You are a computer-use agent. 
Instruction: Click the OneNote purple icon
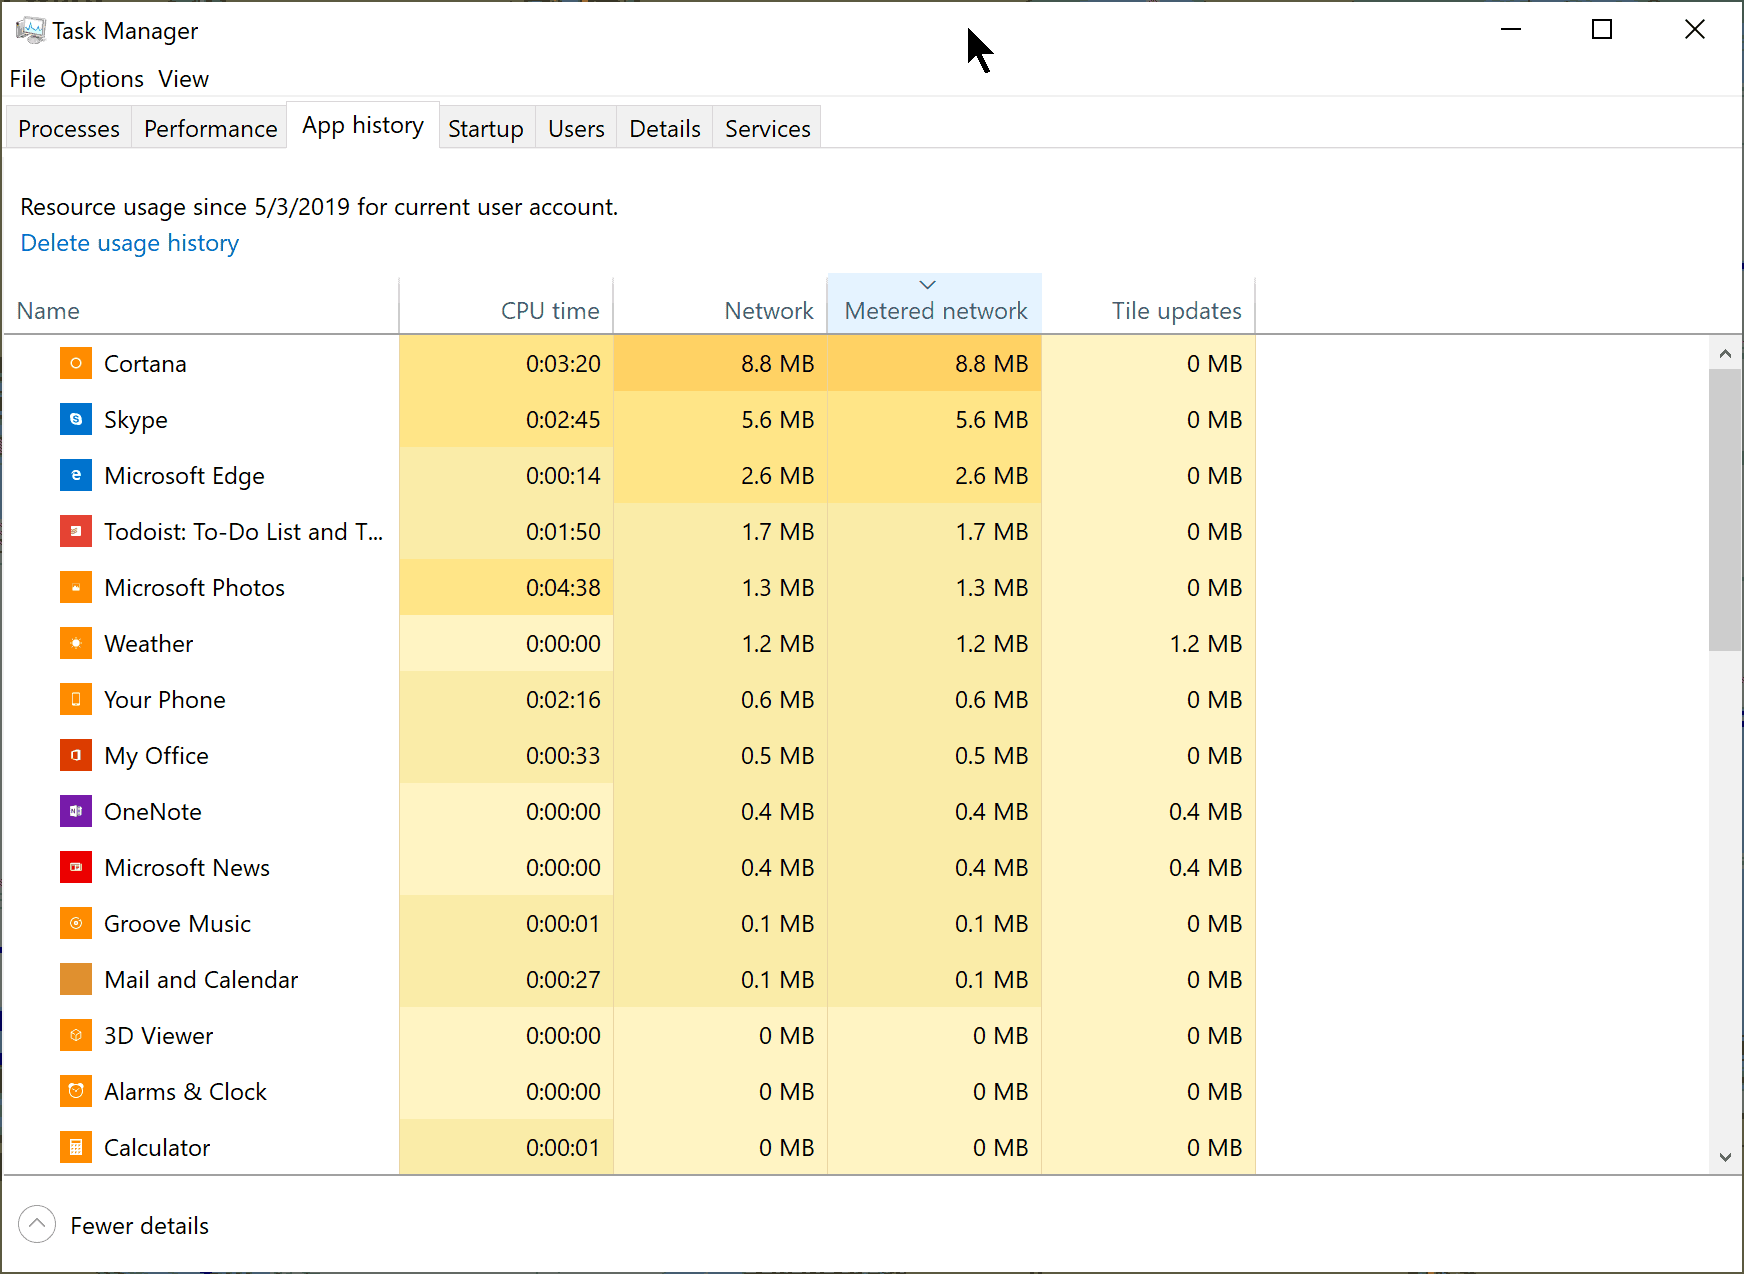click(x=76, y=811)
